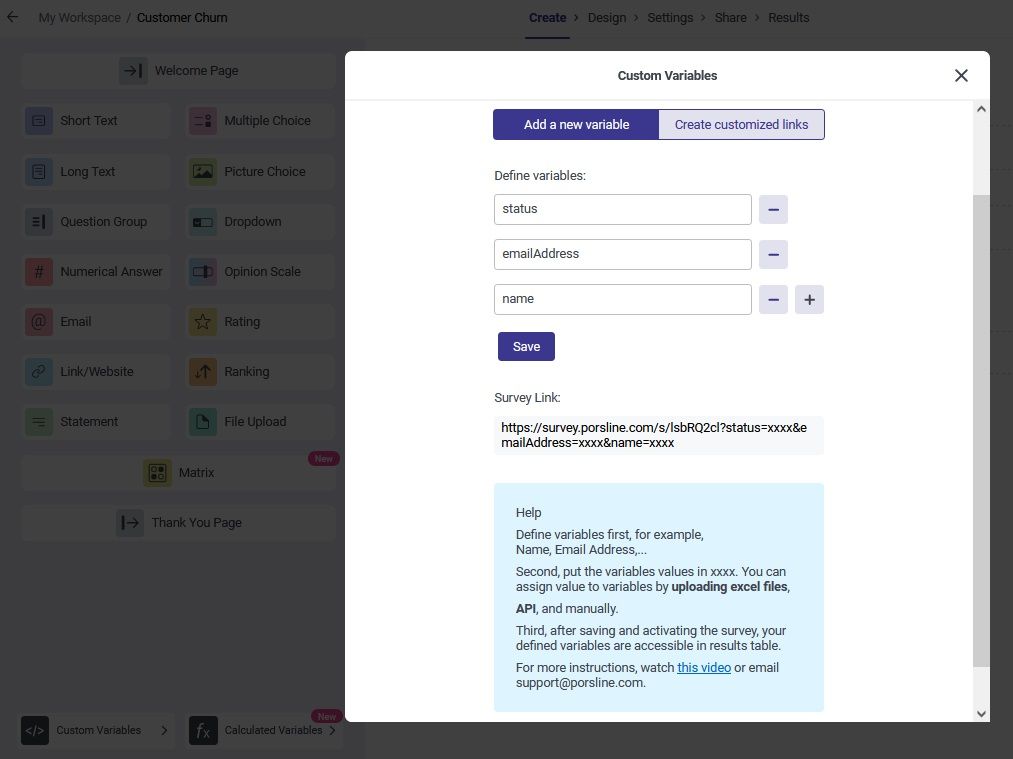Remove the emailAddress variable with its minus button

[x=773, y=255]
